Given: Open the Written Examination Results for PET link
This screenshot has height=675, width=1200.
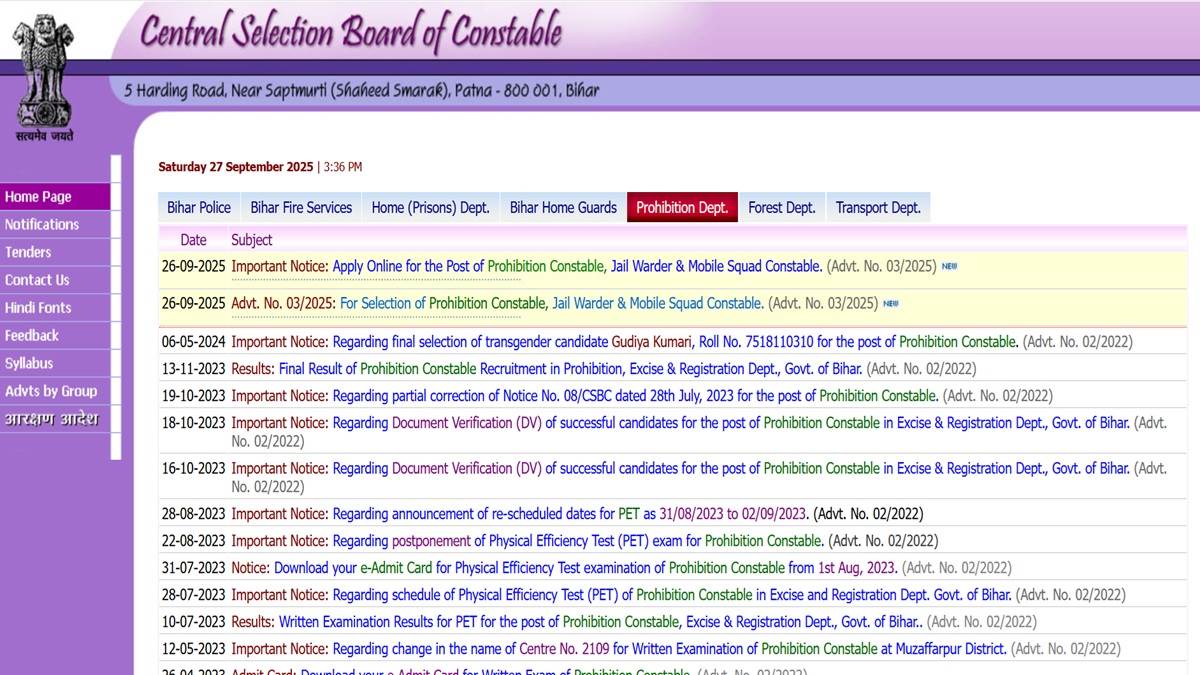Looking at the screenshot, I should 601,622.
